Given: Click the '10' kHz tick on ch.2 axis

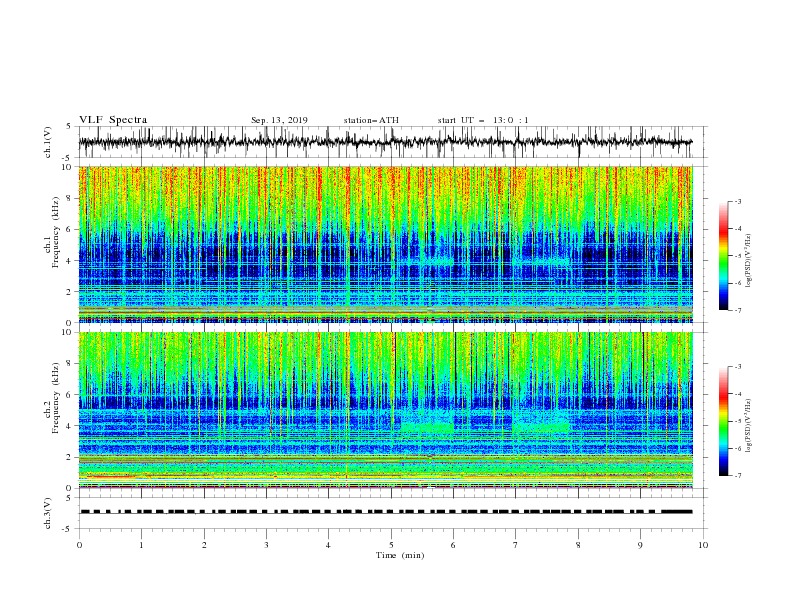Looking at the screenshot, I should 67,332.
